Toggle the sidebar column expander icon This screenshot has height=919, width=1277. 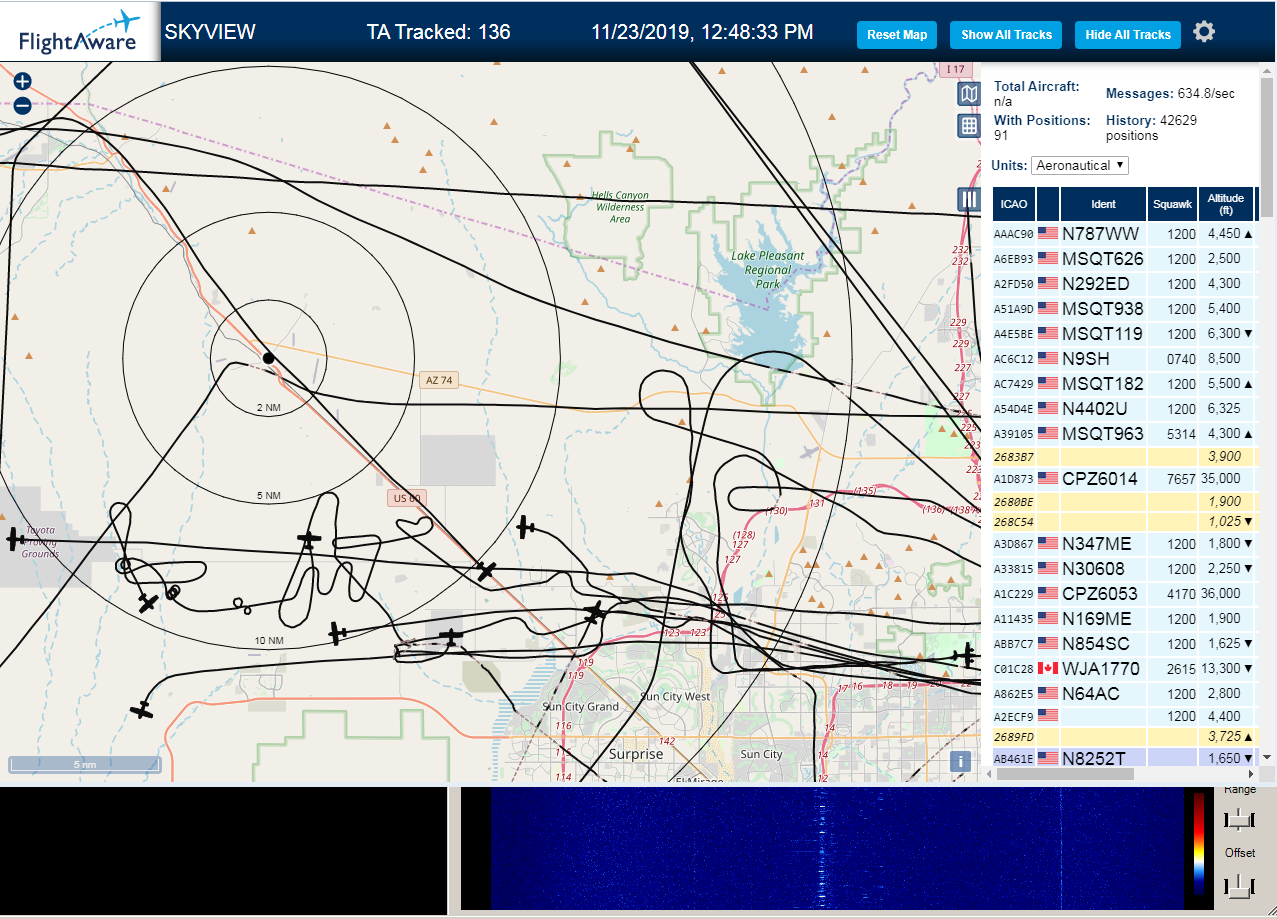click(x=969, y=198)
